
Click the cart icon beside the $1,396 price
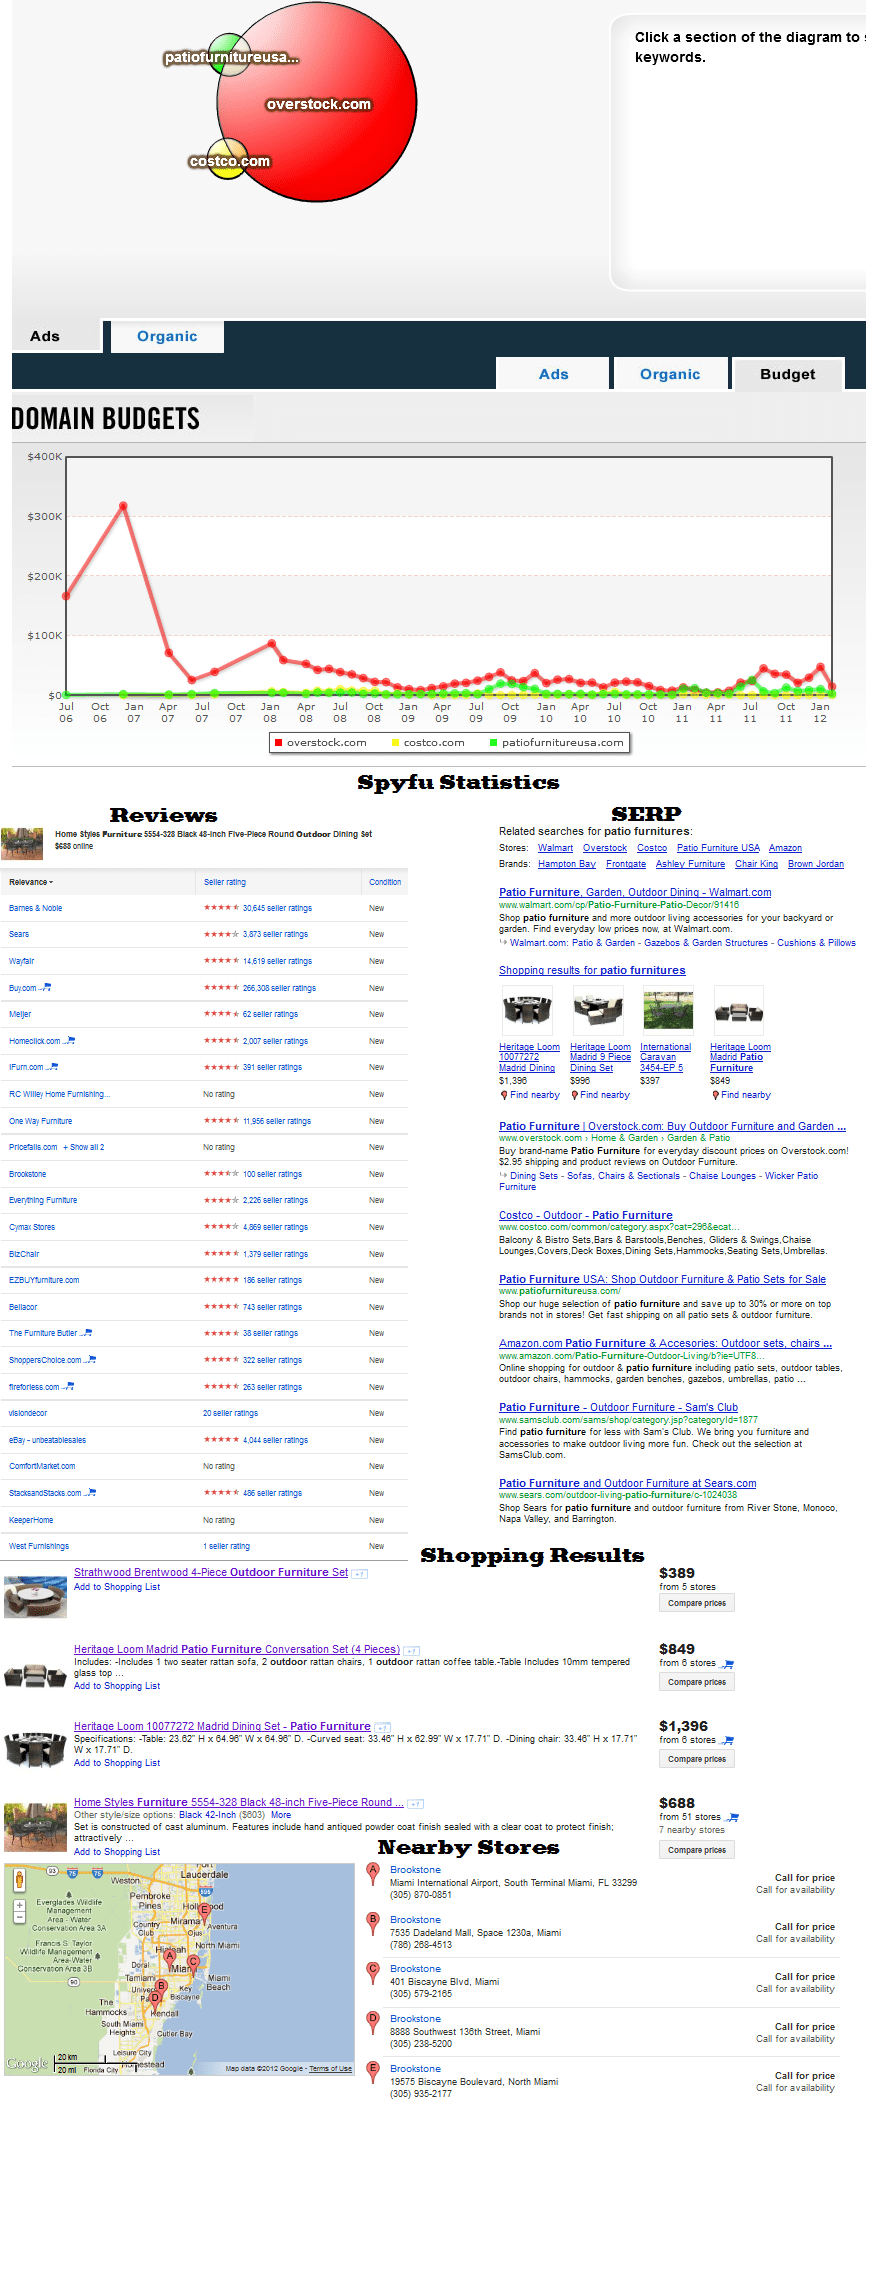pos(728,1741)
